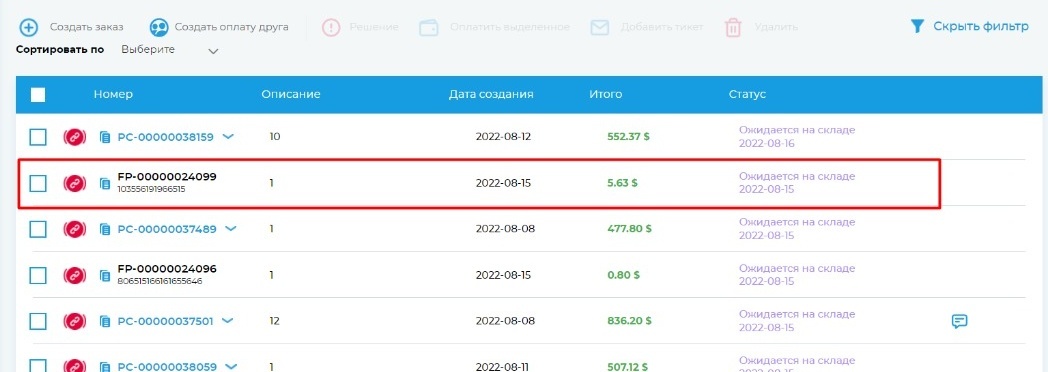Click total 5.63 $
This screenshot has height=372, width=1048.
(622, 183)
